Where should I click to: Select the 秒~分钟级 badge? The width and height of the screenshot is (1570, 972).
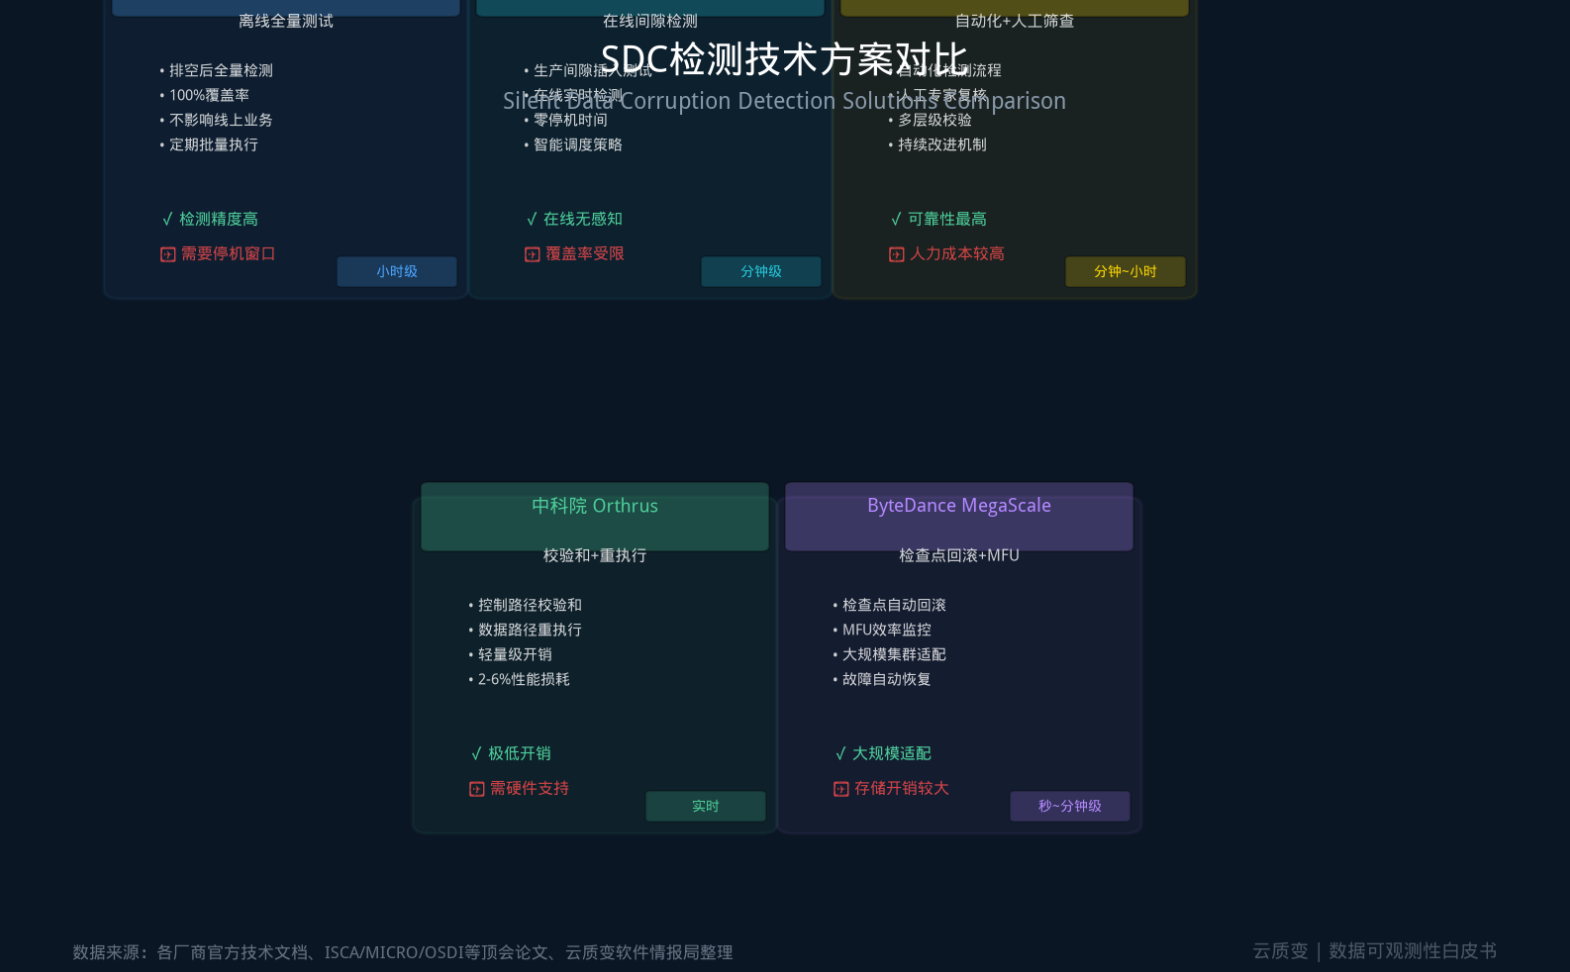tap(1070, 806)
